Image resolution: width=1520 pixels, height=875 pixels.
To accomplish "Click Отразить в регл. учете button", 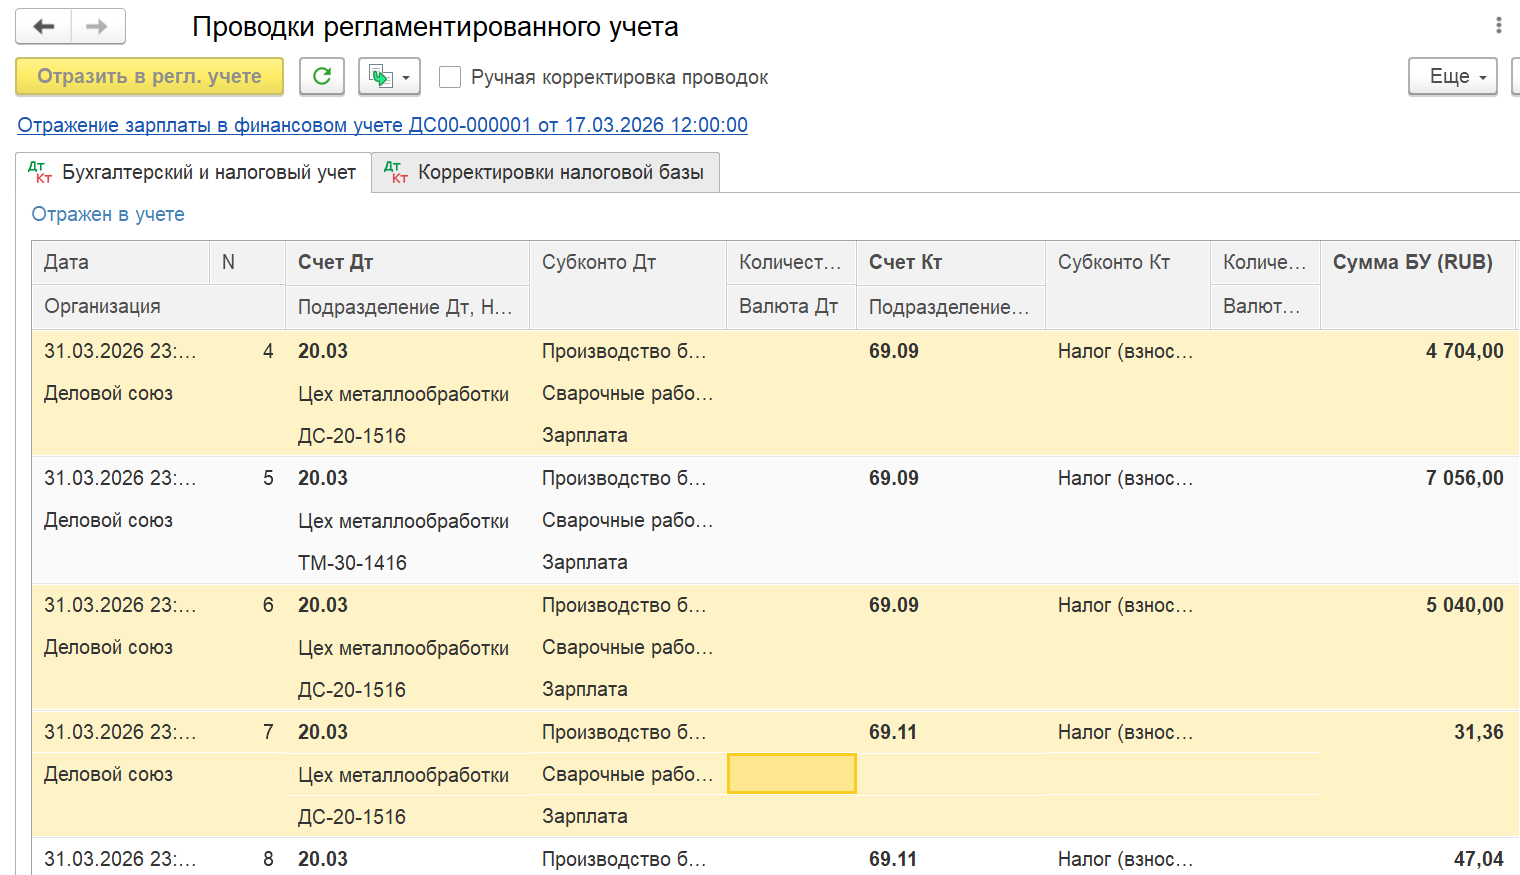I will pyautogui.click(x=149, y=76).
